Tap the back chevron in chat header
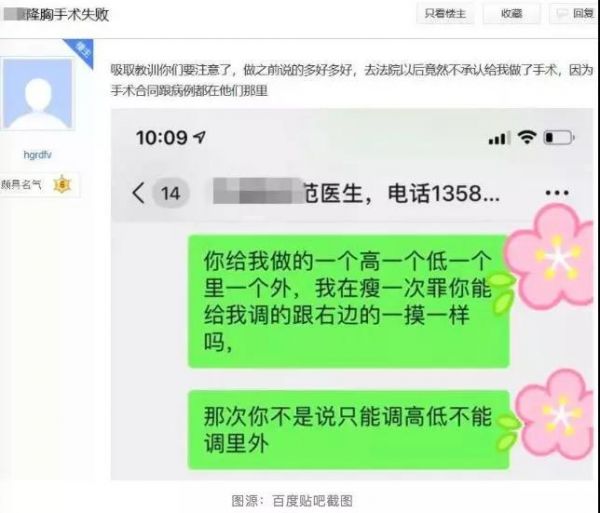600x513 pixels. pyautogui.click(x=139, y=192)
